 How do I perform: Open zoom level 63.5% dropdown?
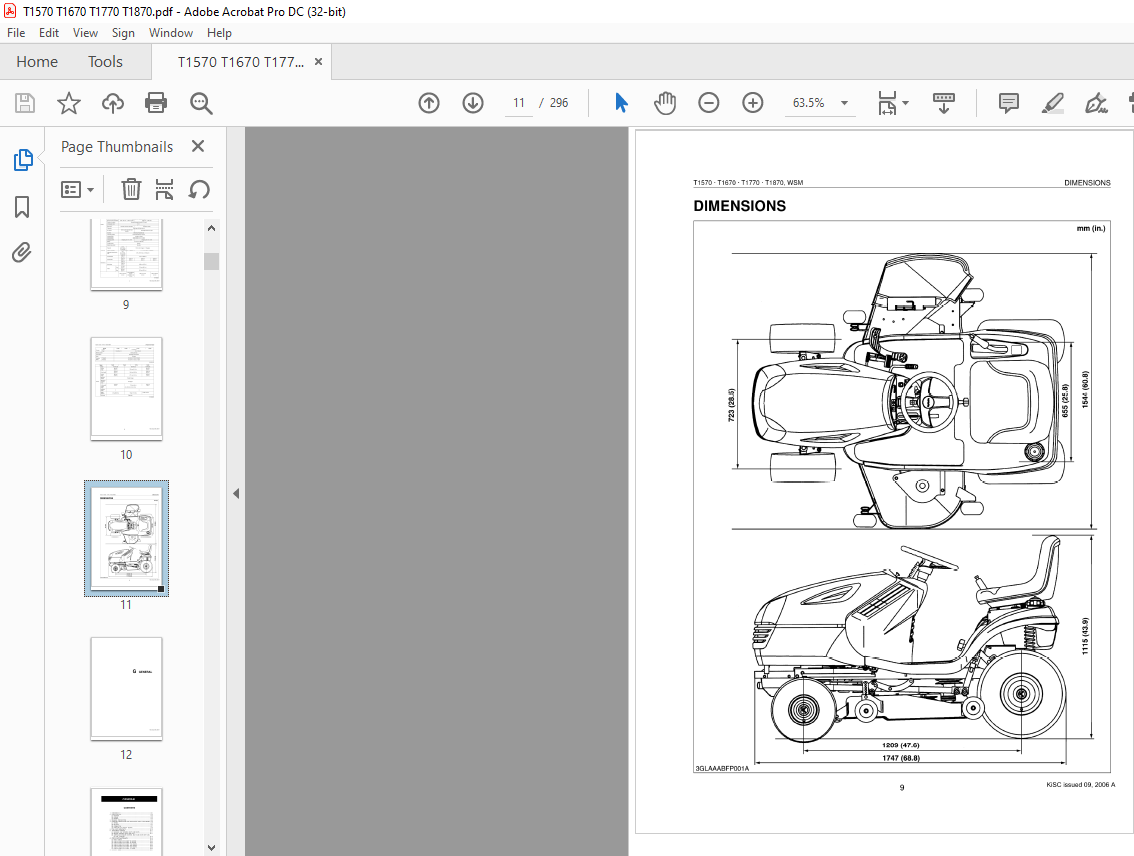844,103
